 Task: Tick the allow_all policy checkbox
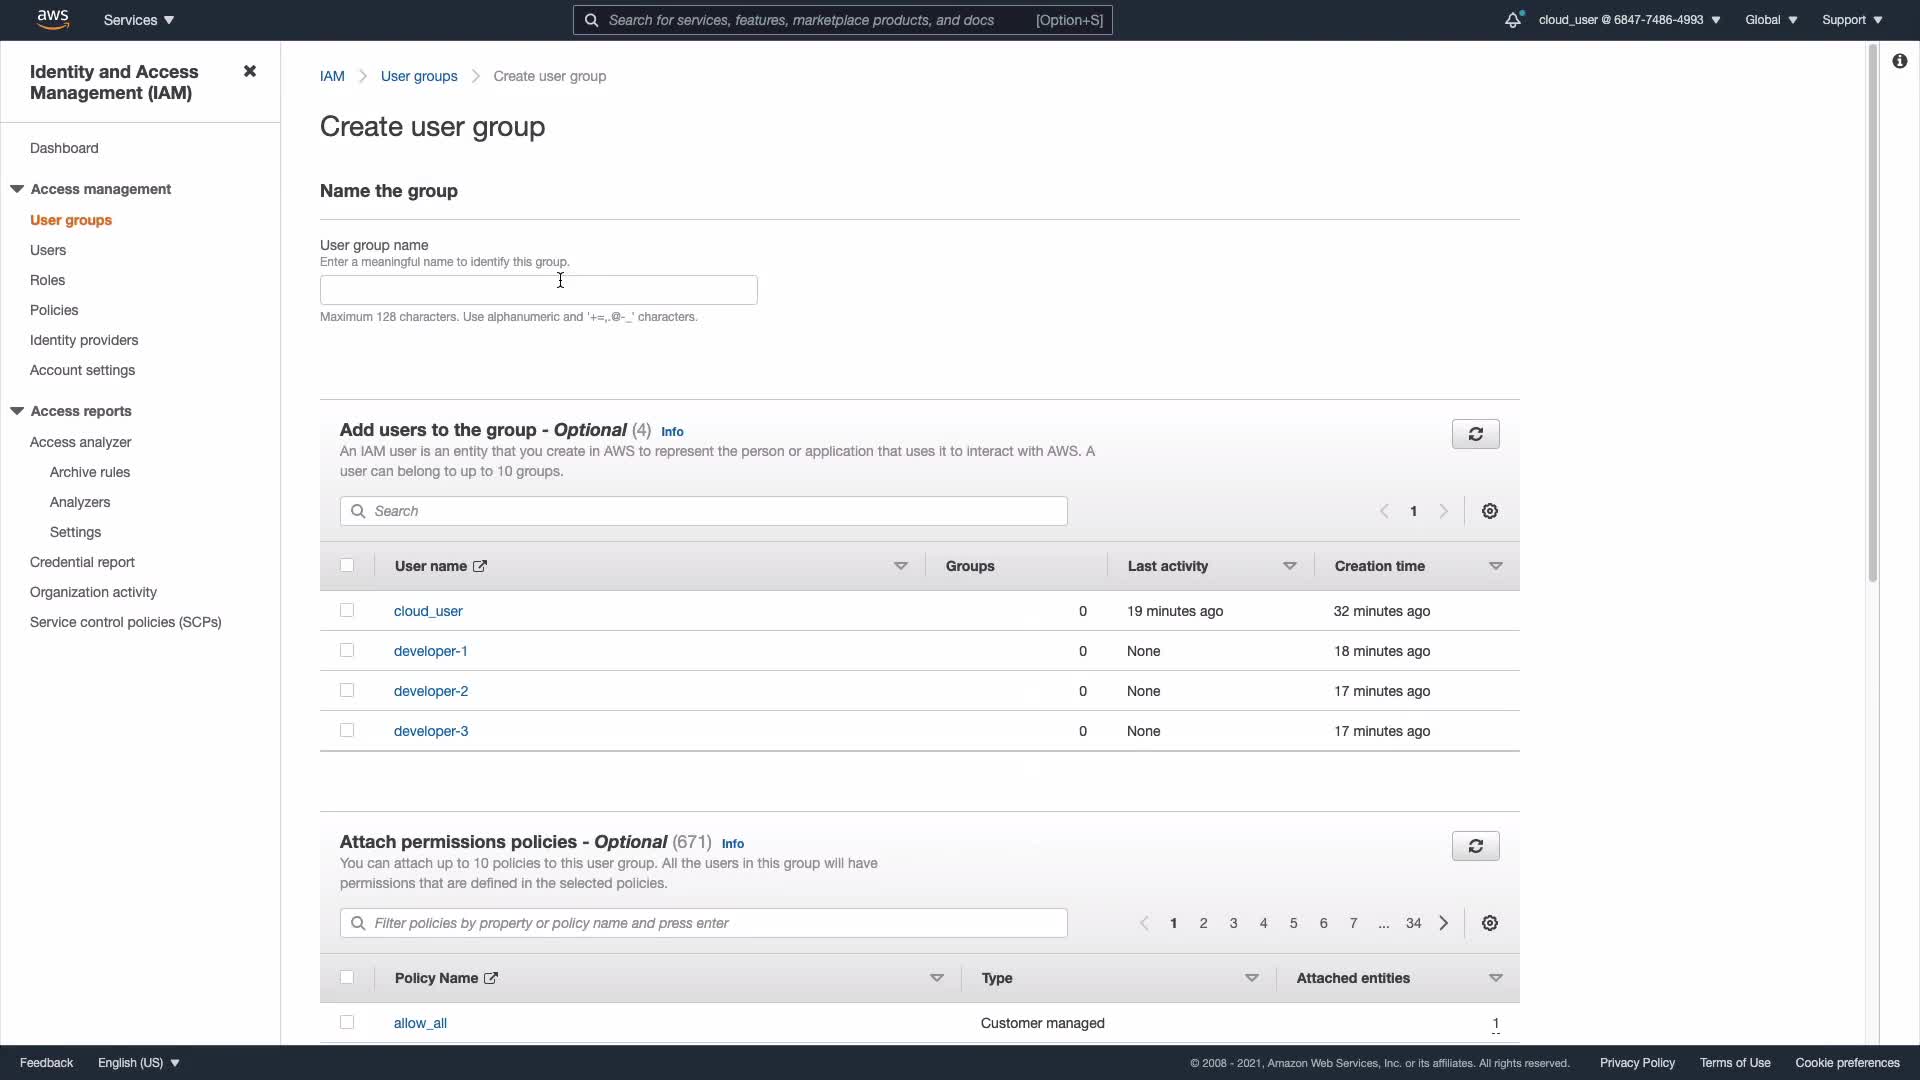[x=347, y=1022]
